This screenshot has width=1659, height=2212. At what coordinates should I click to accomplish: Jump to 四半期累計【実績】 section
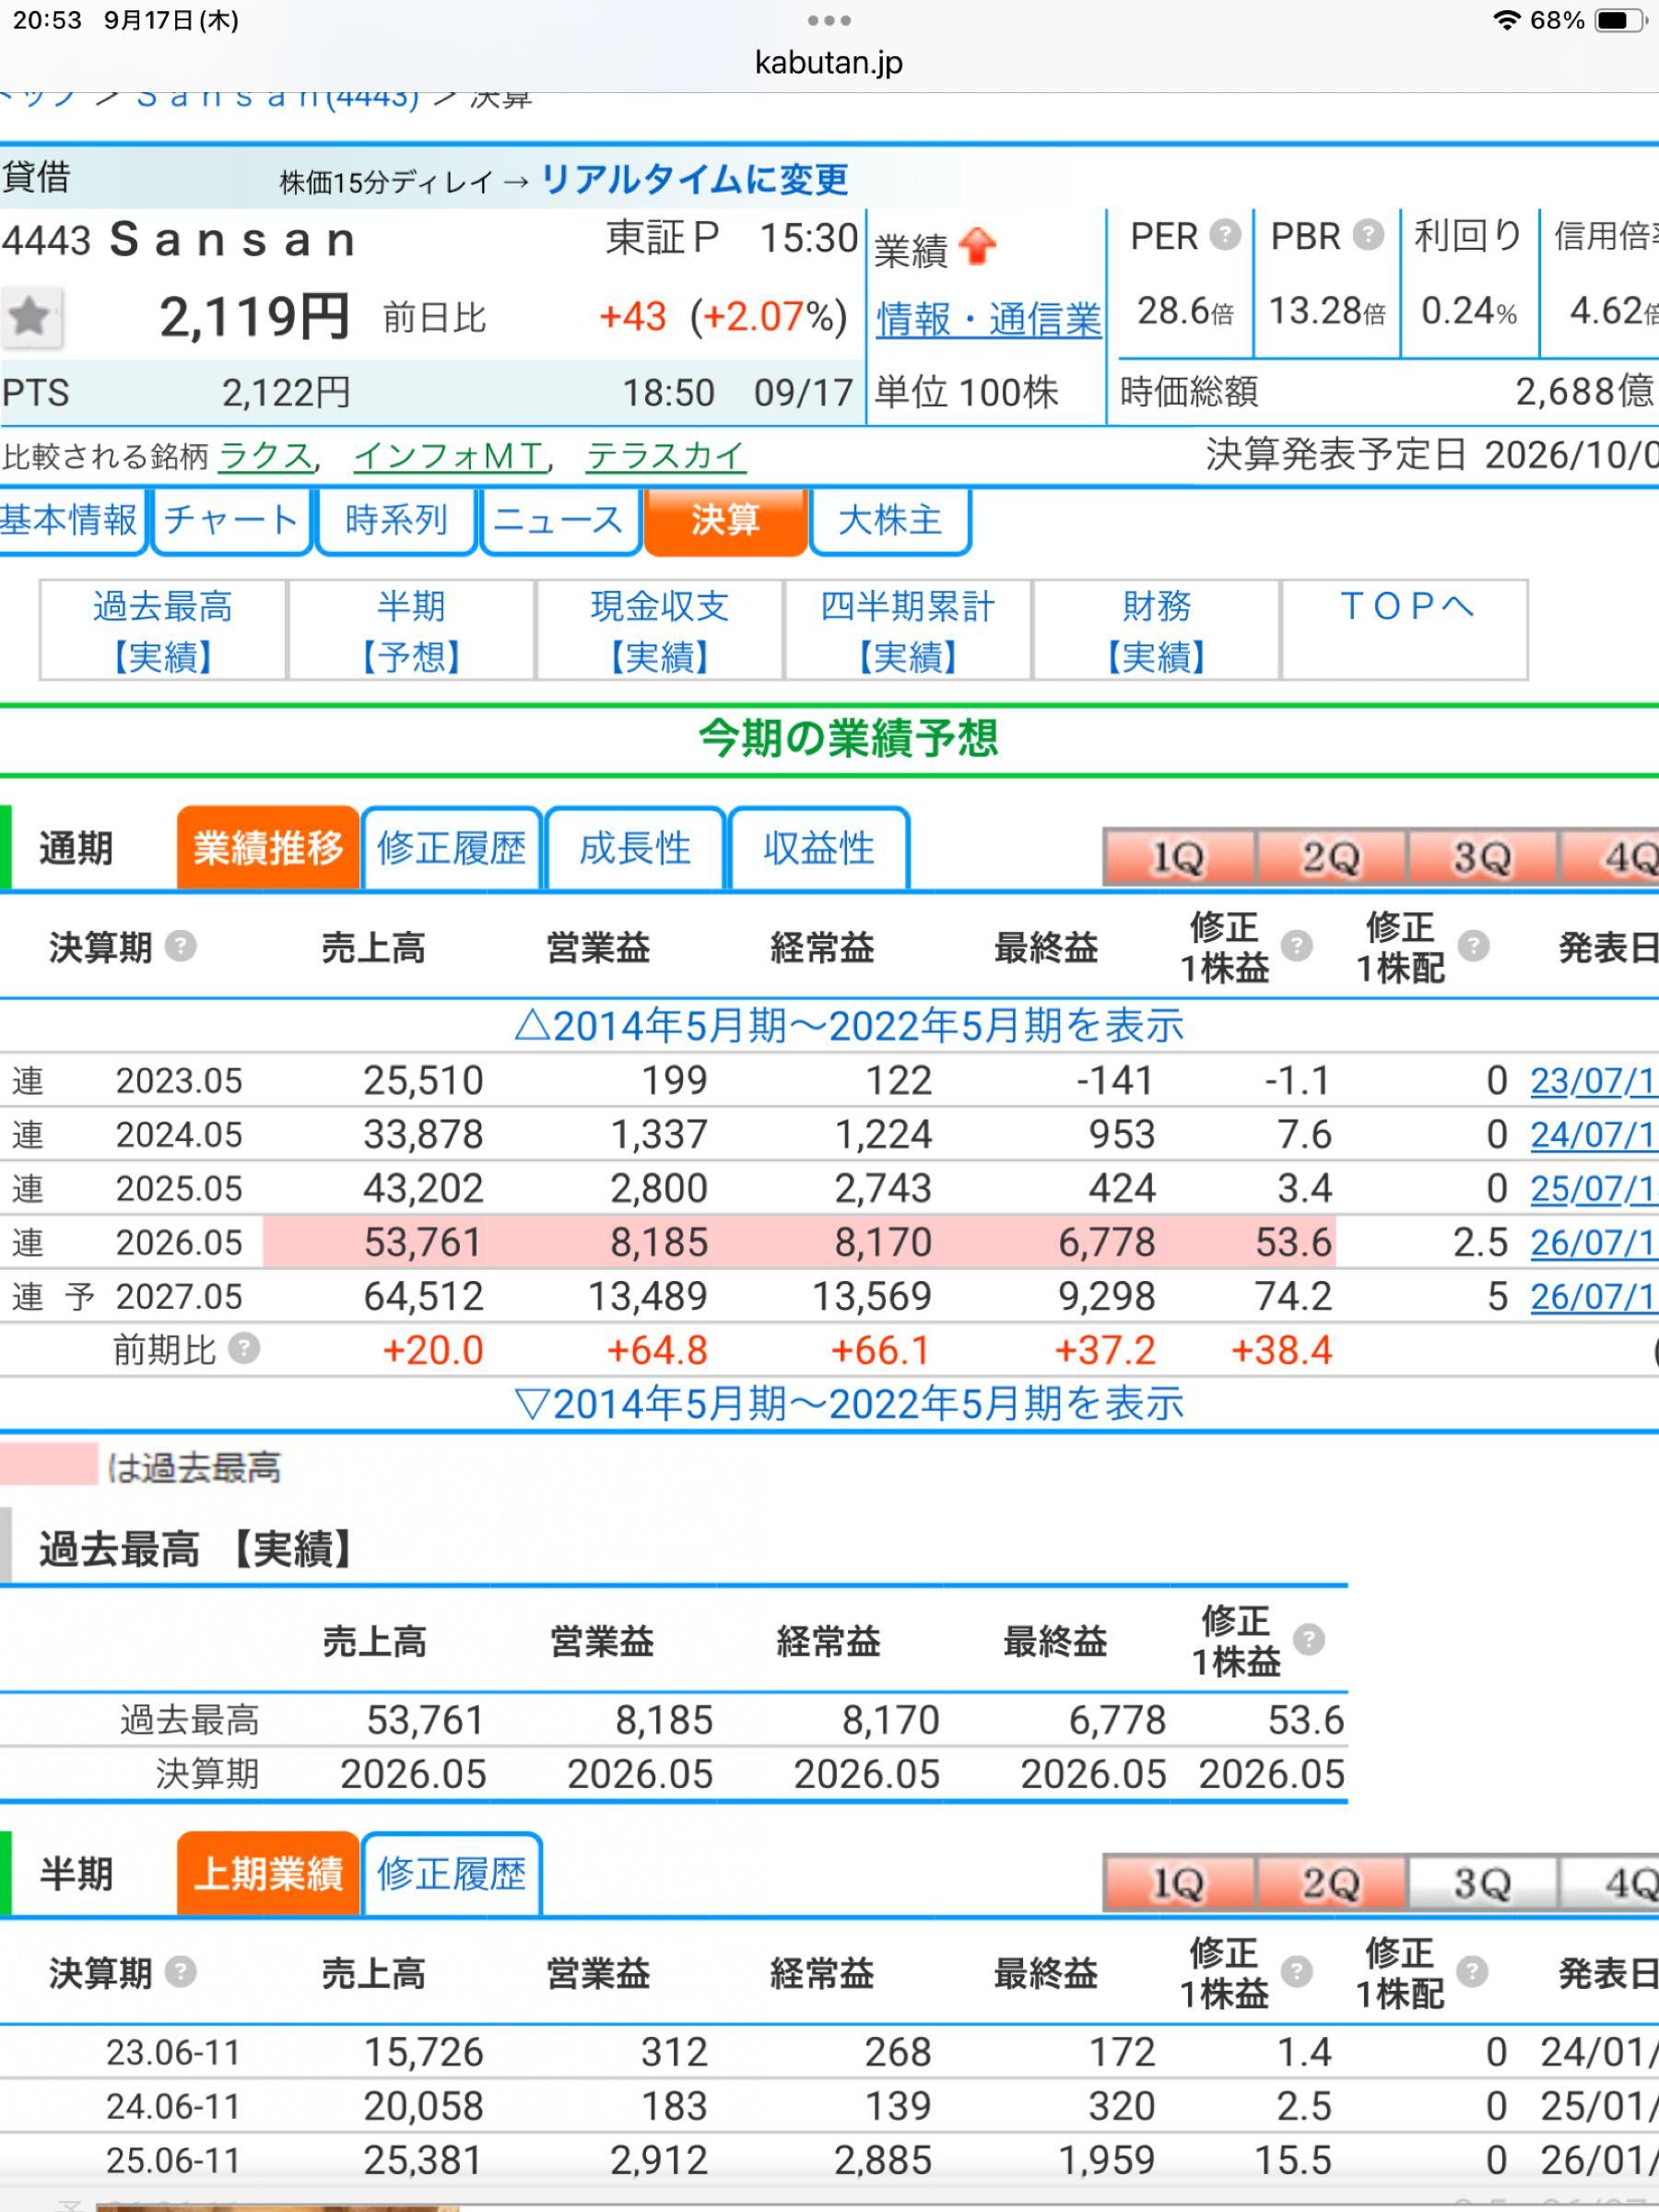click(908, 631)
